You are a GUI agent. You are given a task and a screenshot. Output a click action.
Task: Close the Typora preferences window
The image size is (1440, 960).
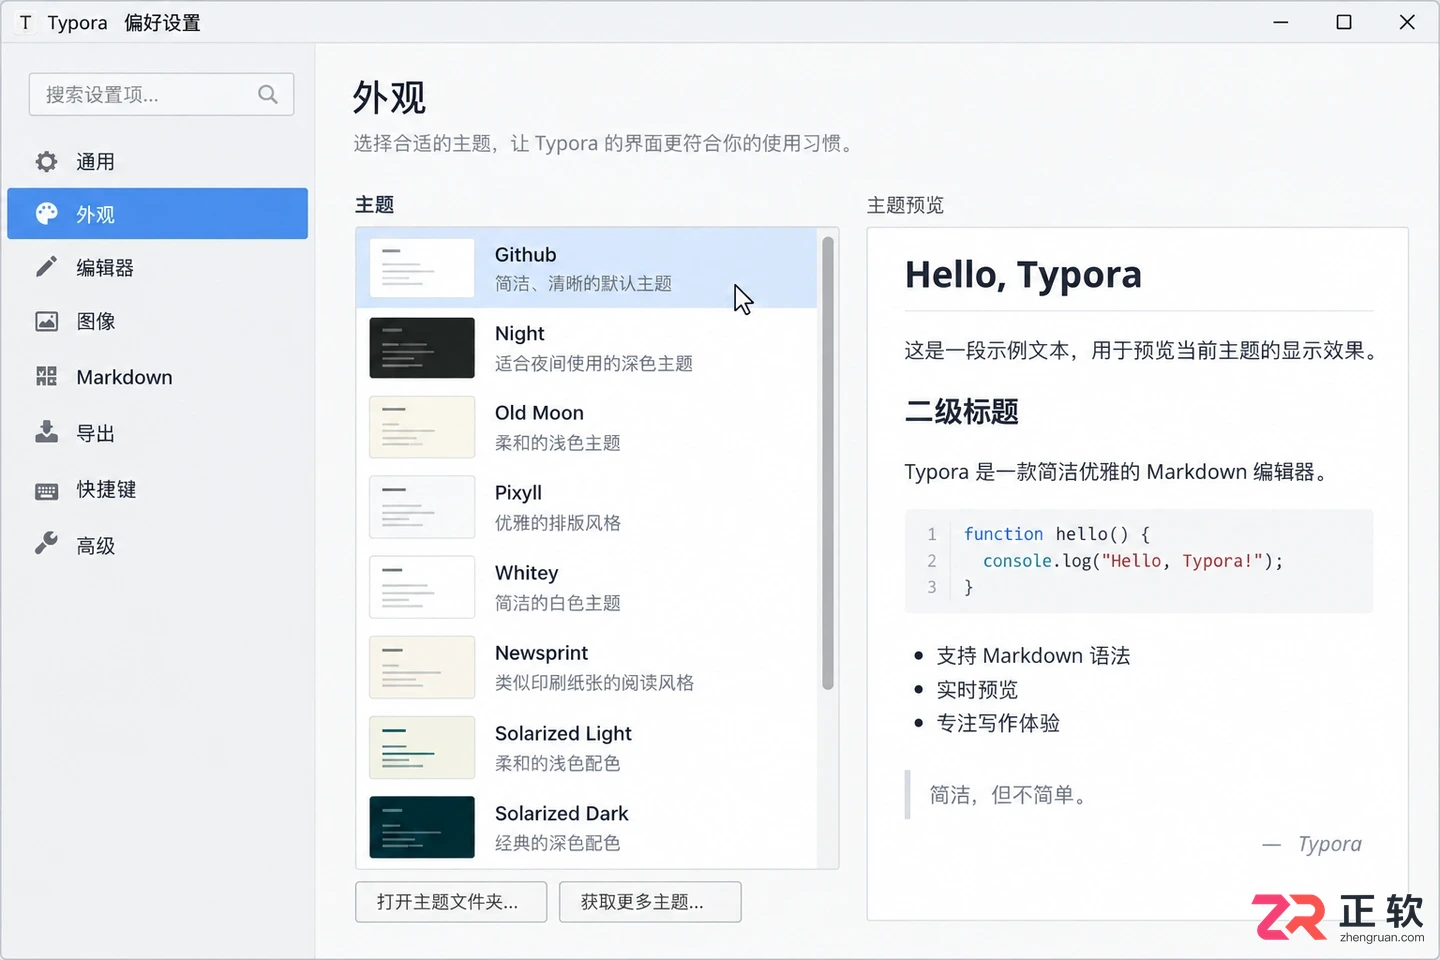pos(1407,22)
